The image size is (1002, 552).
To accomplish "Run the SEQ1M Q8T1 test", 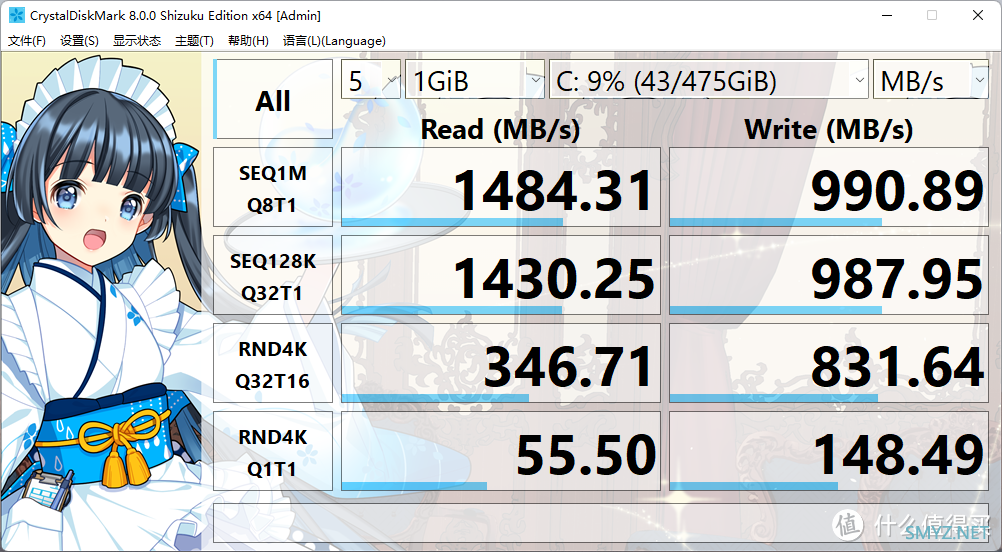I will (273, 187).
